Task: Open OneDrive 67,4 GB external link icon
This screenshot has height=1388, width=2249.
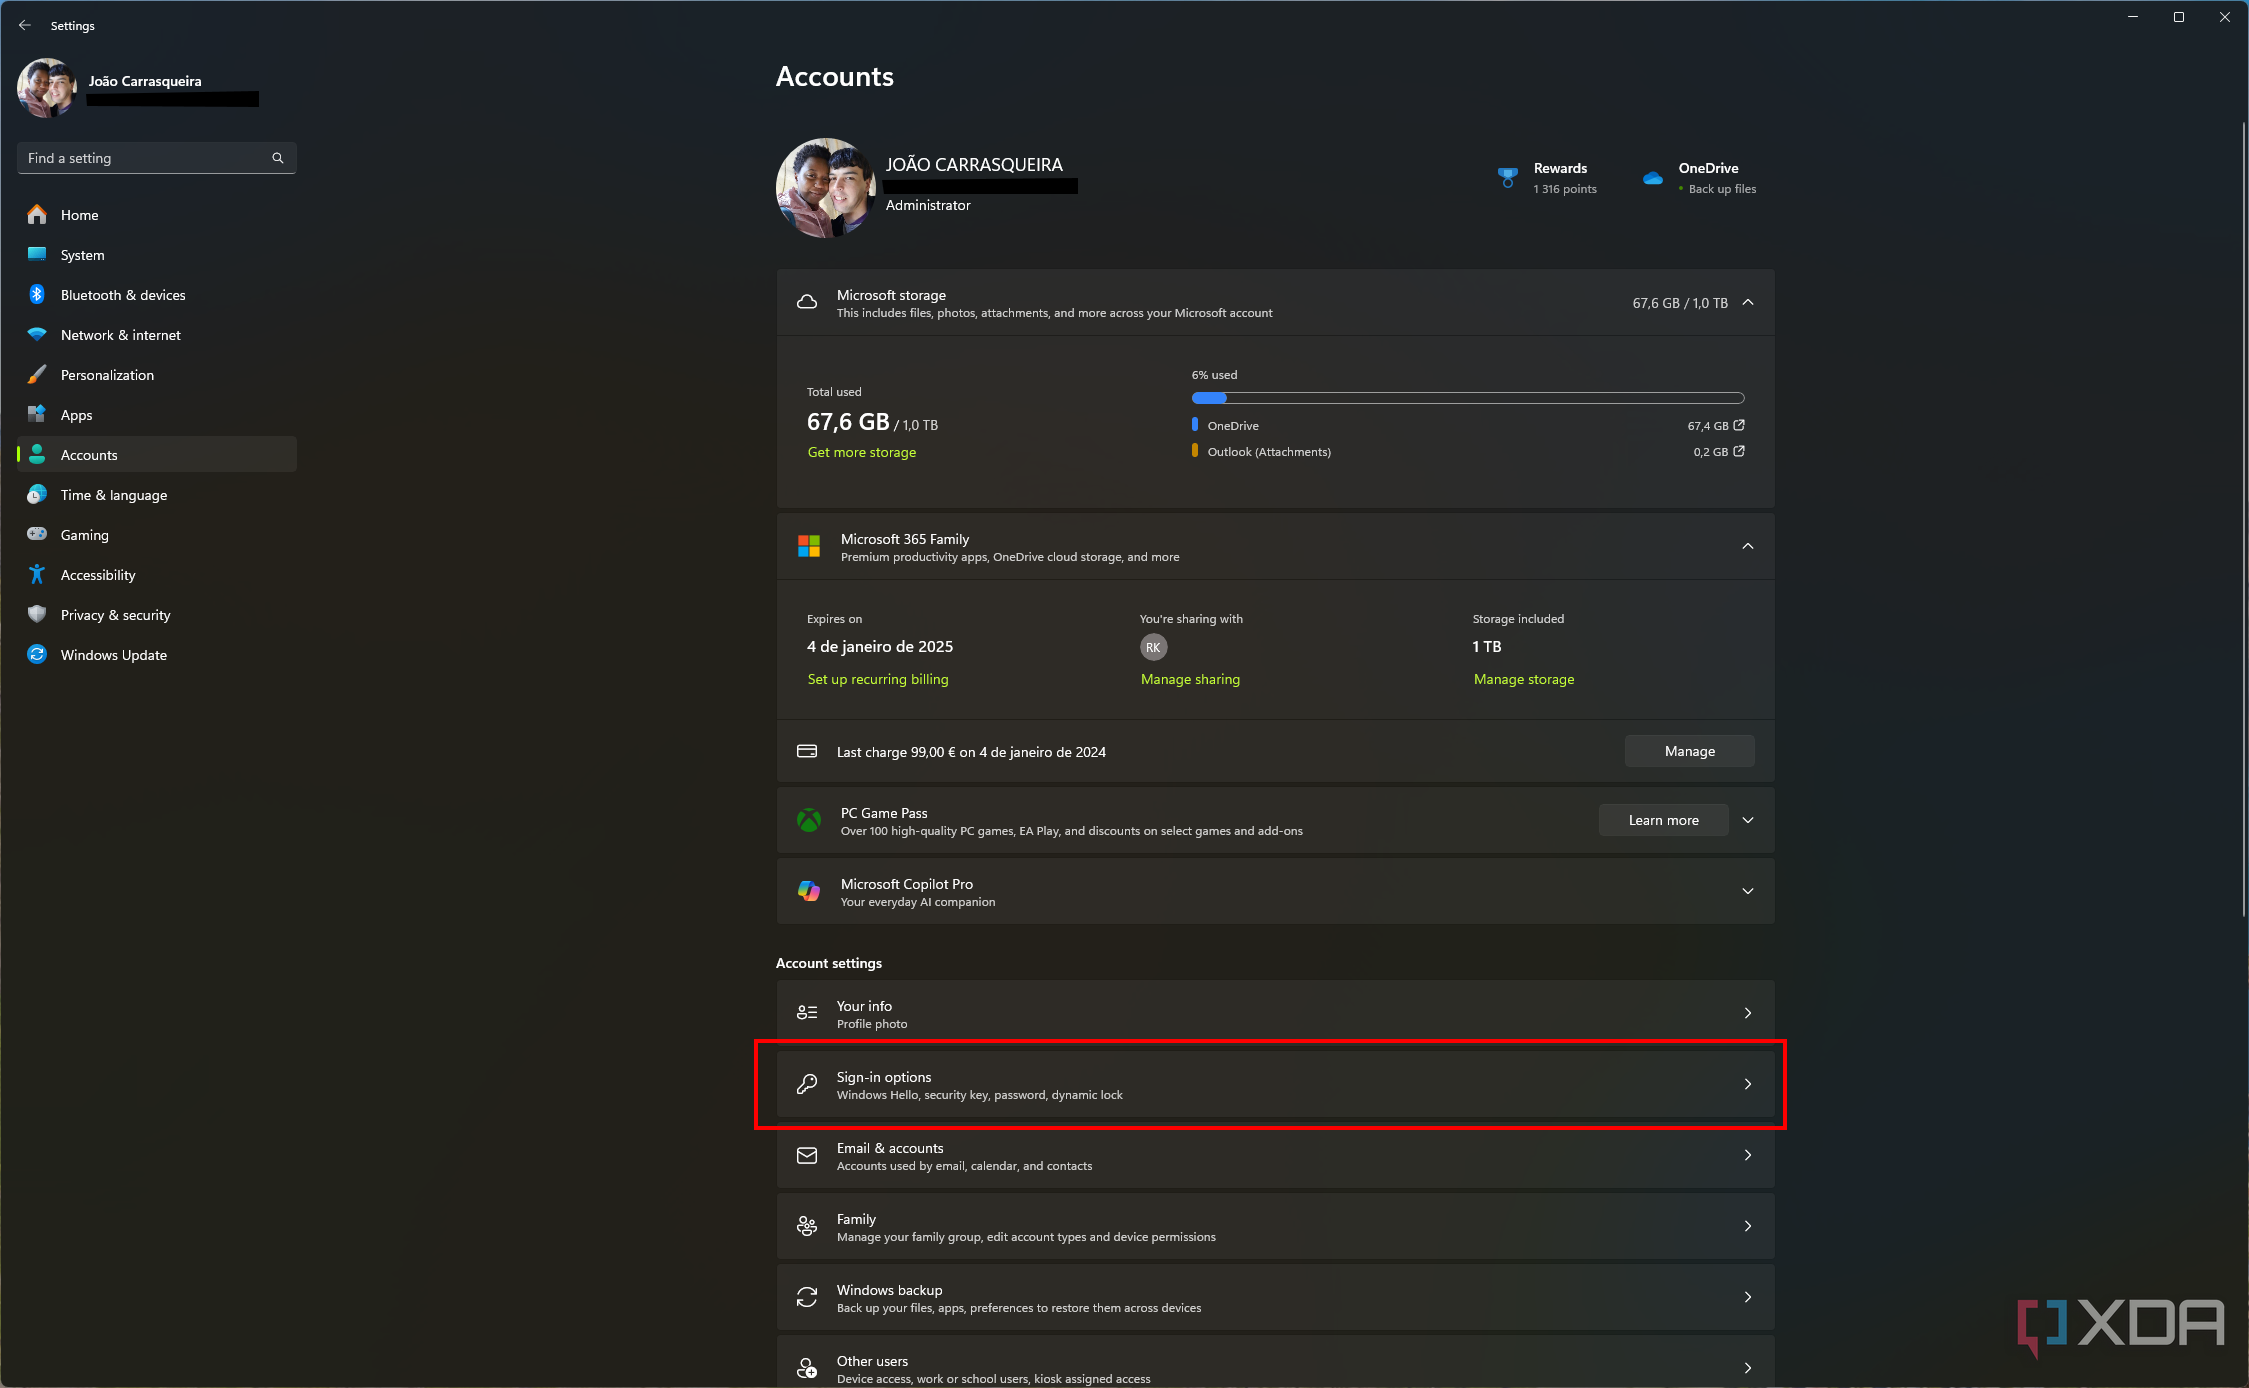Action: click(x=1739, y=425)
